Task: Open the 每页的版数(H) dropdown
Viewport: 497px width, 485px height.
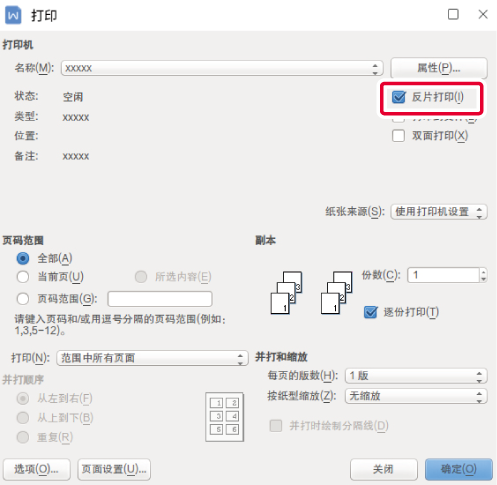Action: coord(416,376)
